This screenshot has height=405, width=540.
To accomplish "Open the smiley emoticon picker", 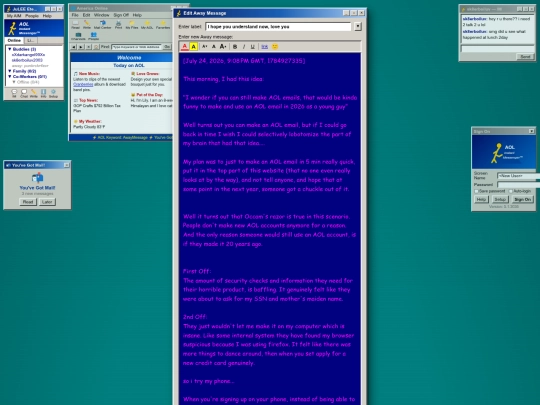I will click(275, 46).
